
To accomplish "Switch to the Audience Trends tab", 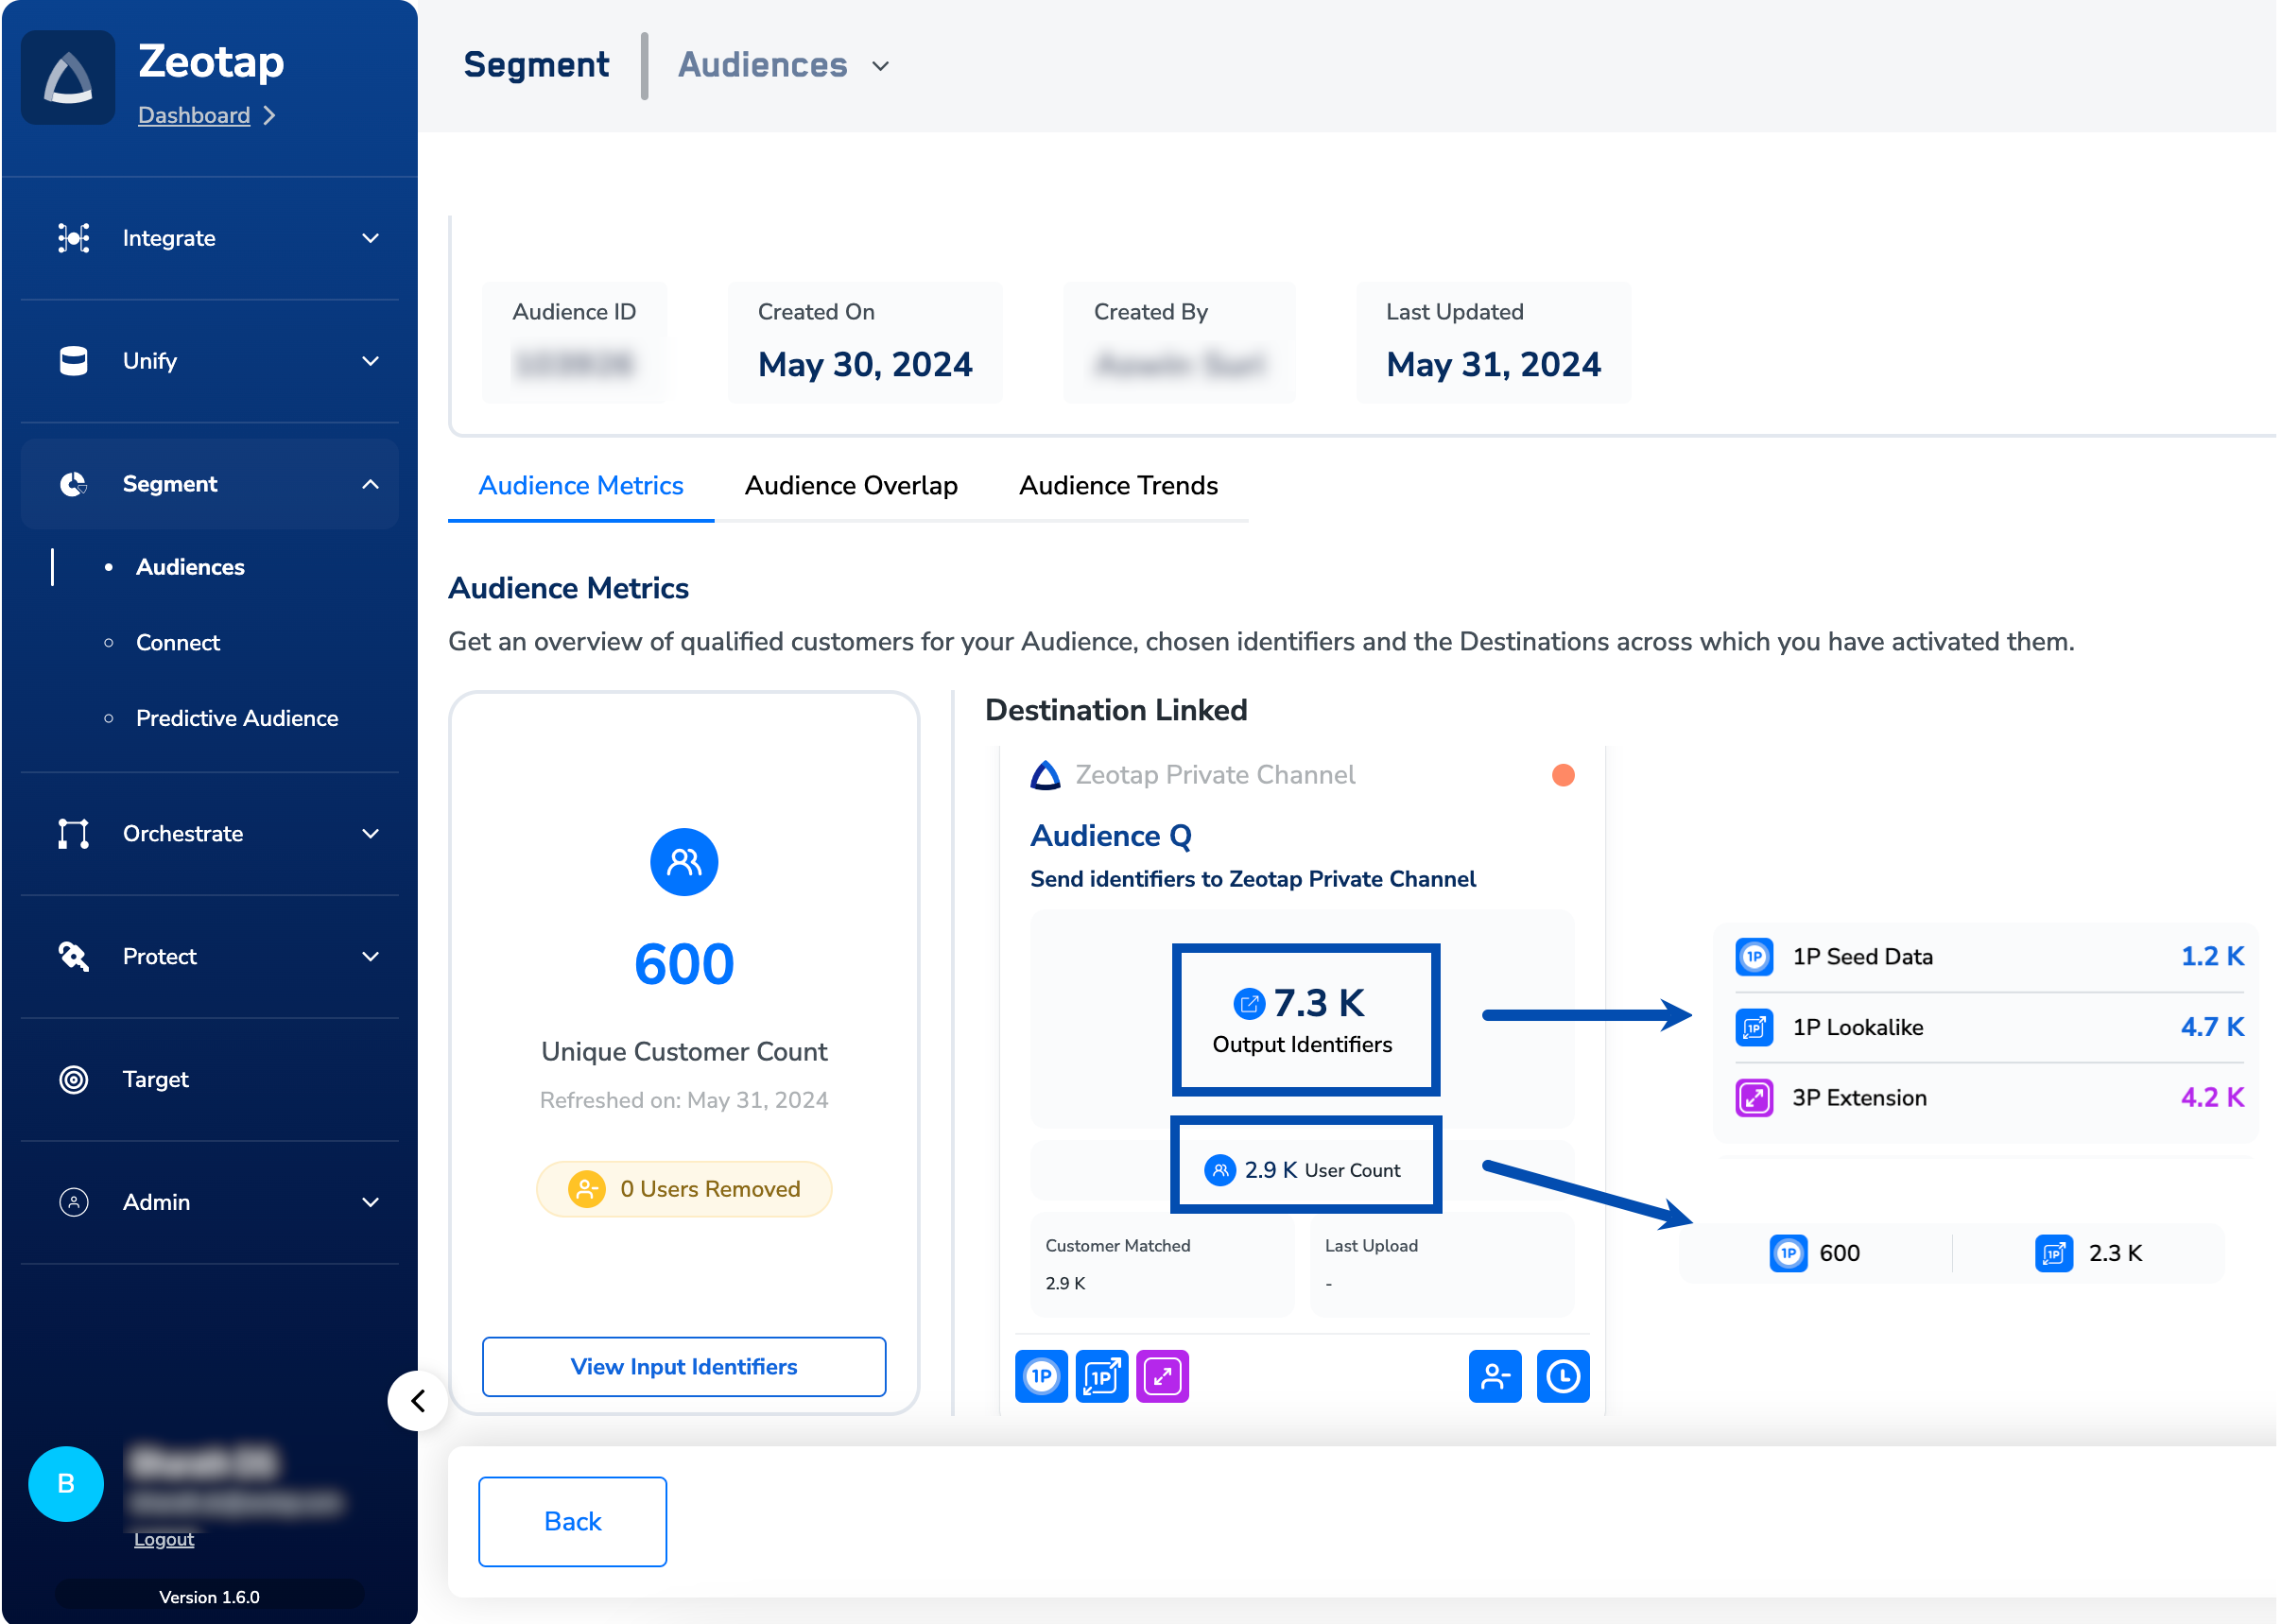I will click(x=1117, y=486).
